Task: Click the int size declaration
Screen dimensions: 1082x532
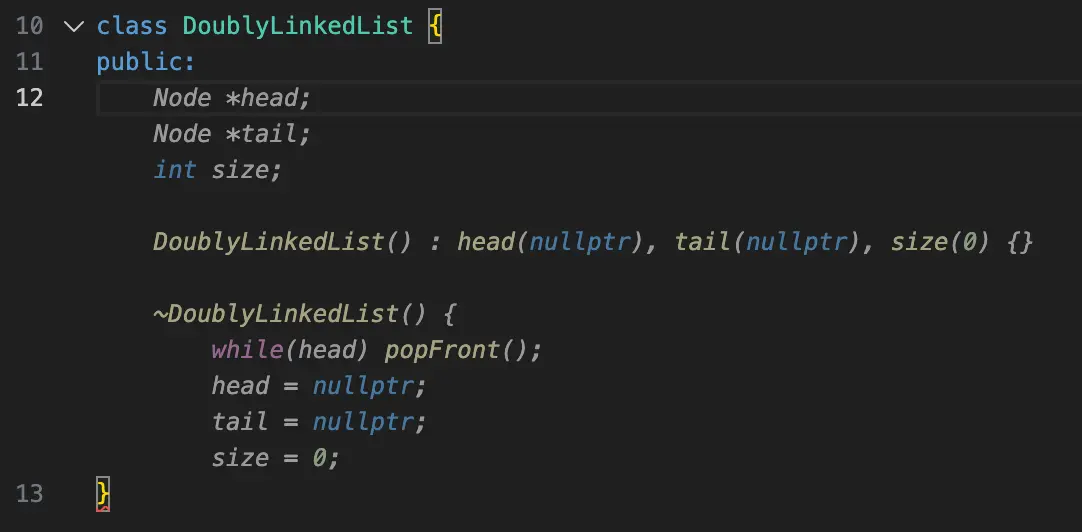Action: pyautogui.click(x=218, y=170)
